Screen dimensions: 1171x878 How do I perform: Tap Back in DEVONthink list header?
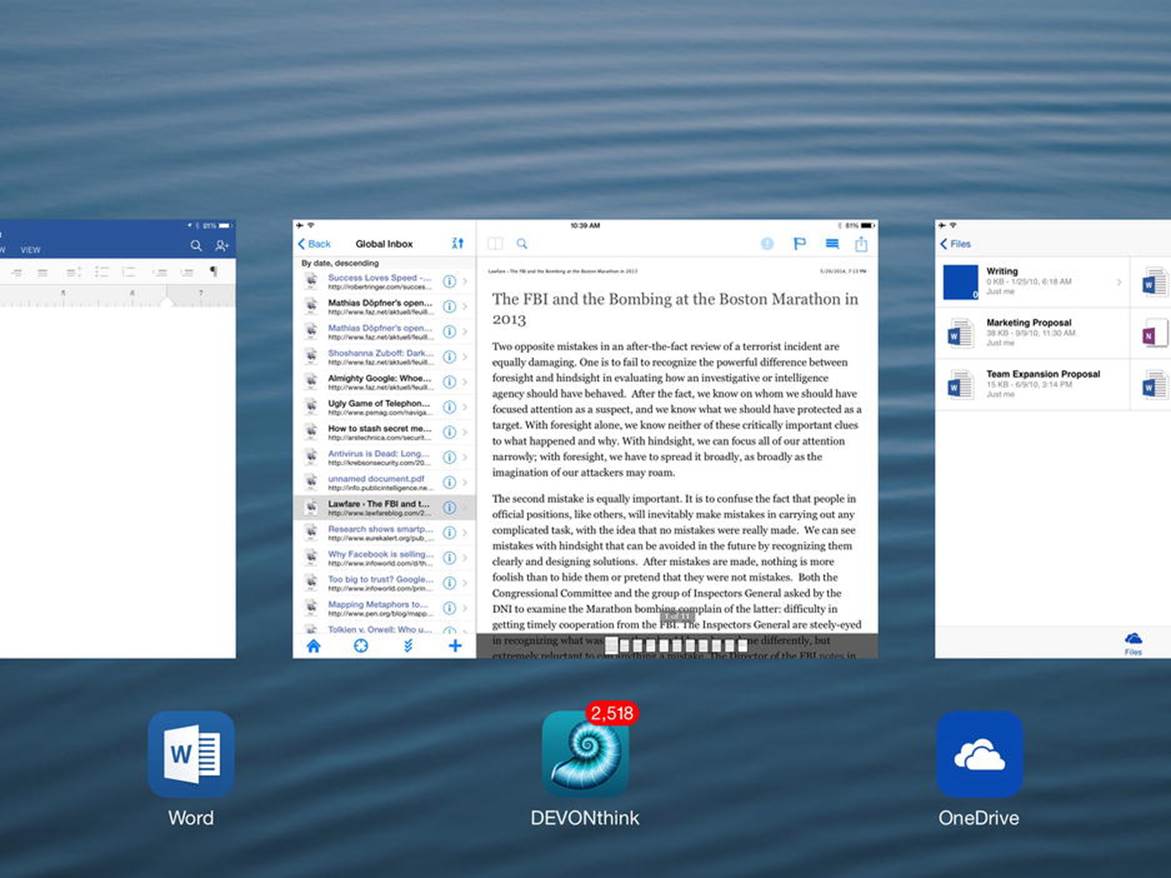314,243
